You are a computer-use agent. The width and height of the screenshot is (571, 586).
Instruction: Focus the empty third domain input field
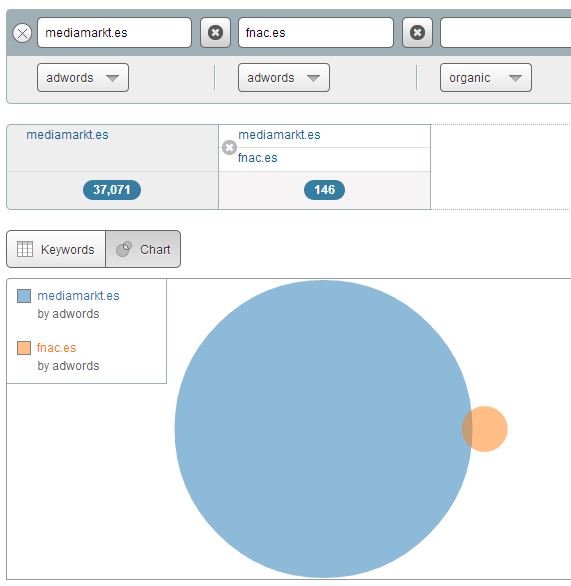[506, 33]
